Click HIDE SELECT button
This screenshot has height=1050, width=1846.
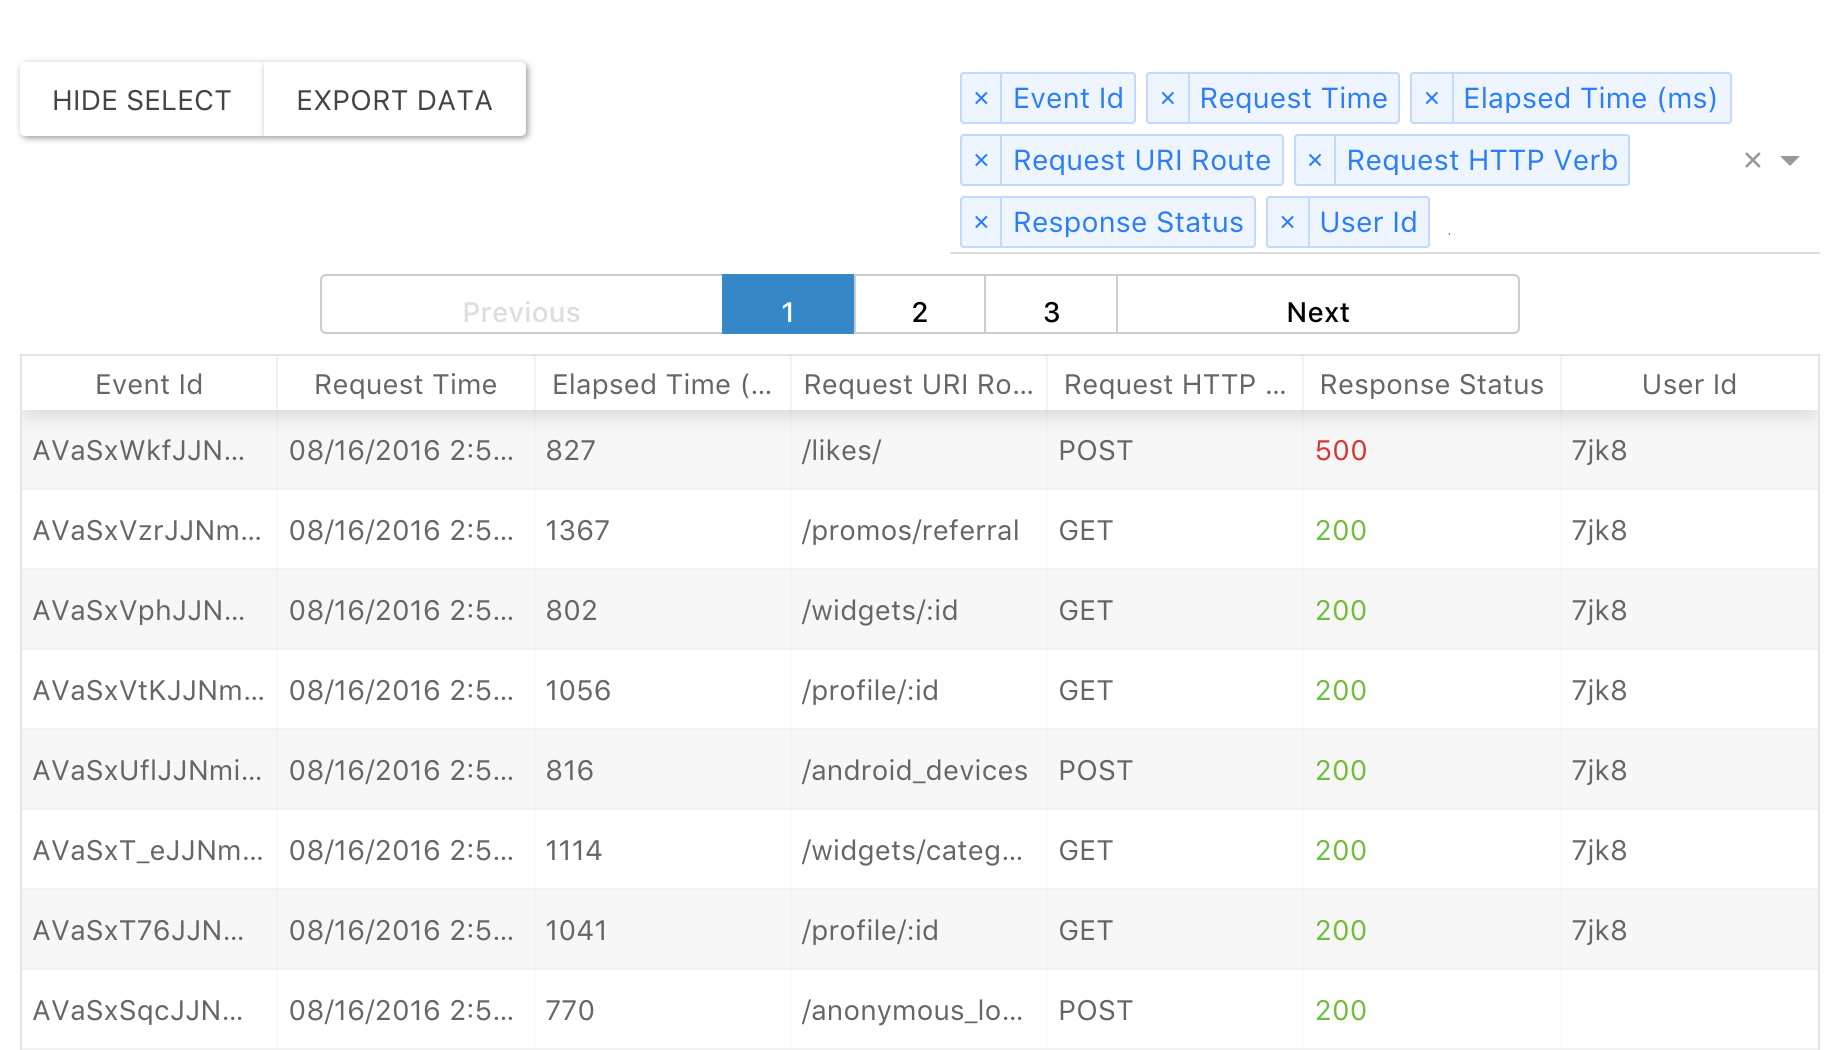tap(141, 100)
